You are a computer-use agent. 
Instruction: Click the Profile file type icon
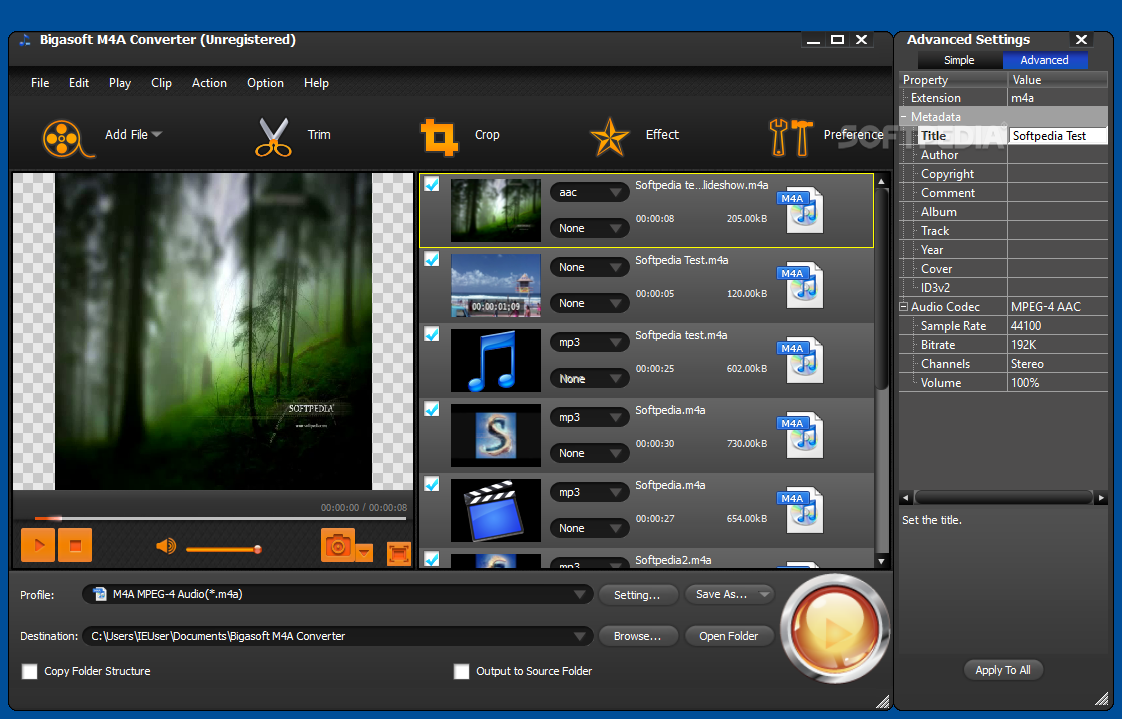[x=100, y=594]
